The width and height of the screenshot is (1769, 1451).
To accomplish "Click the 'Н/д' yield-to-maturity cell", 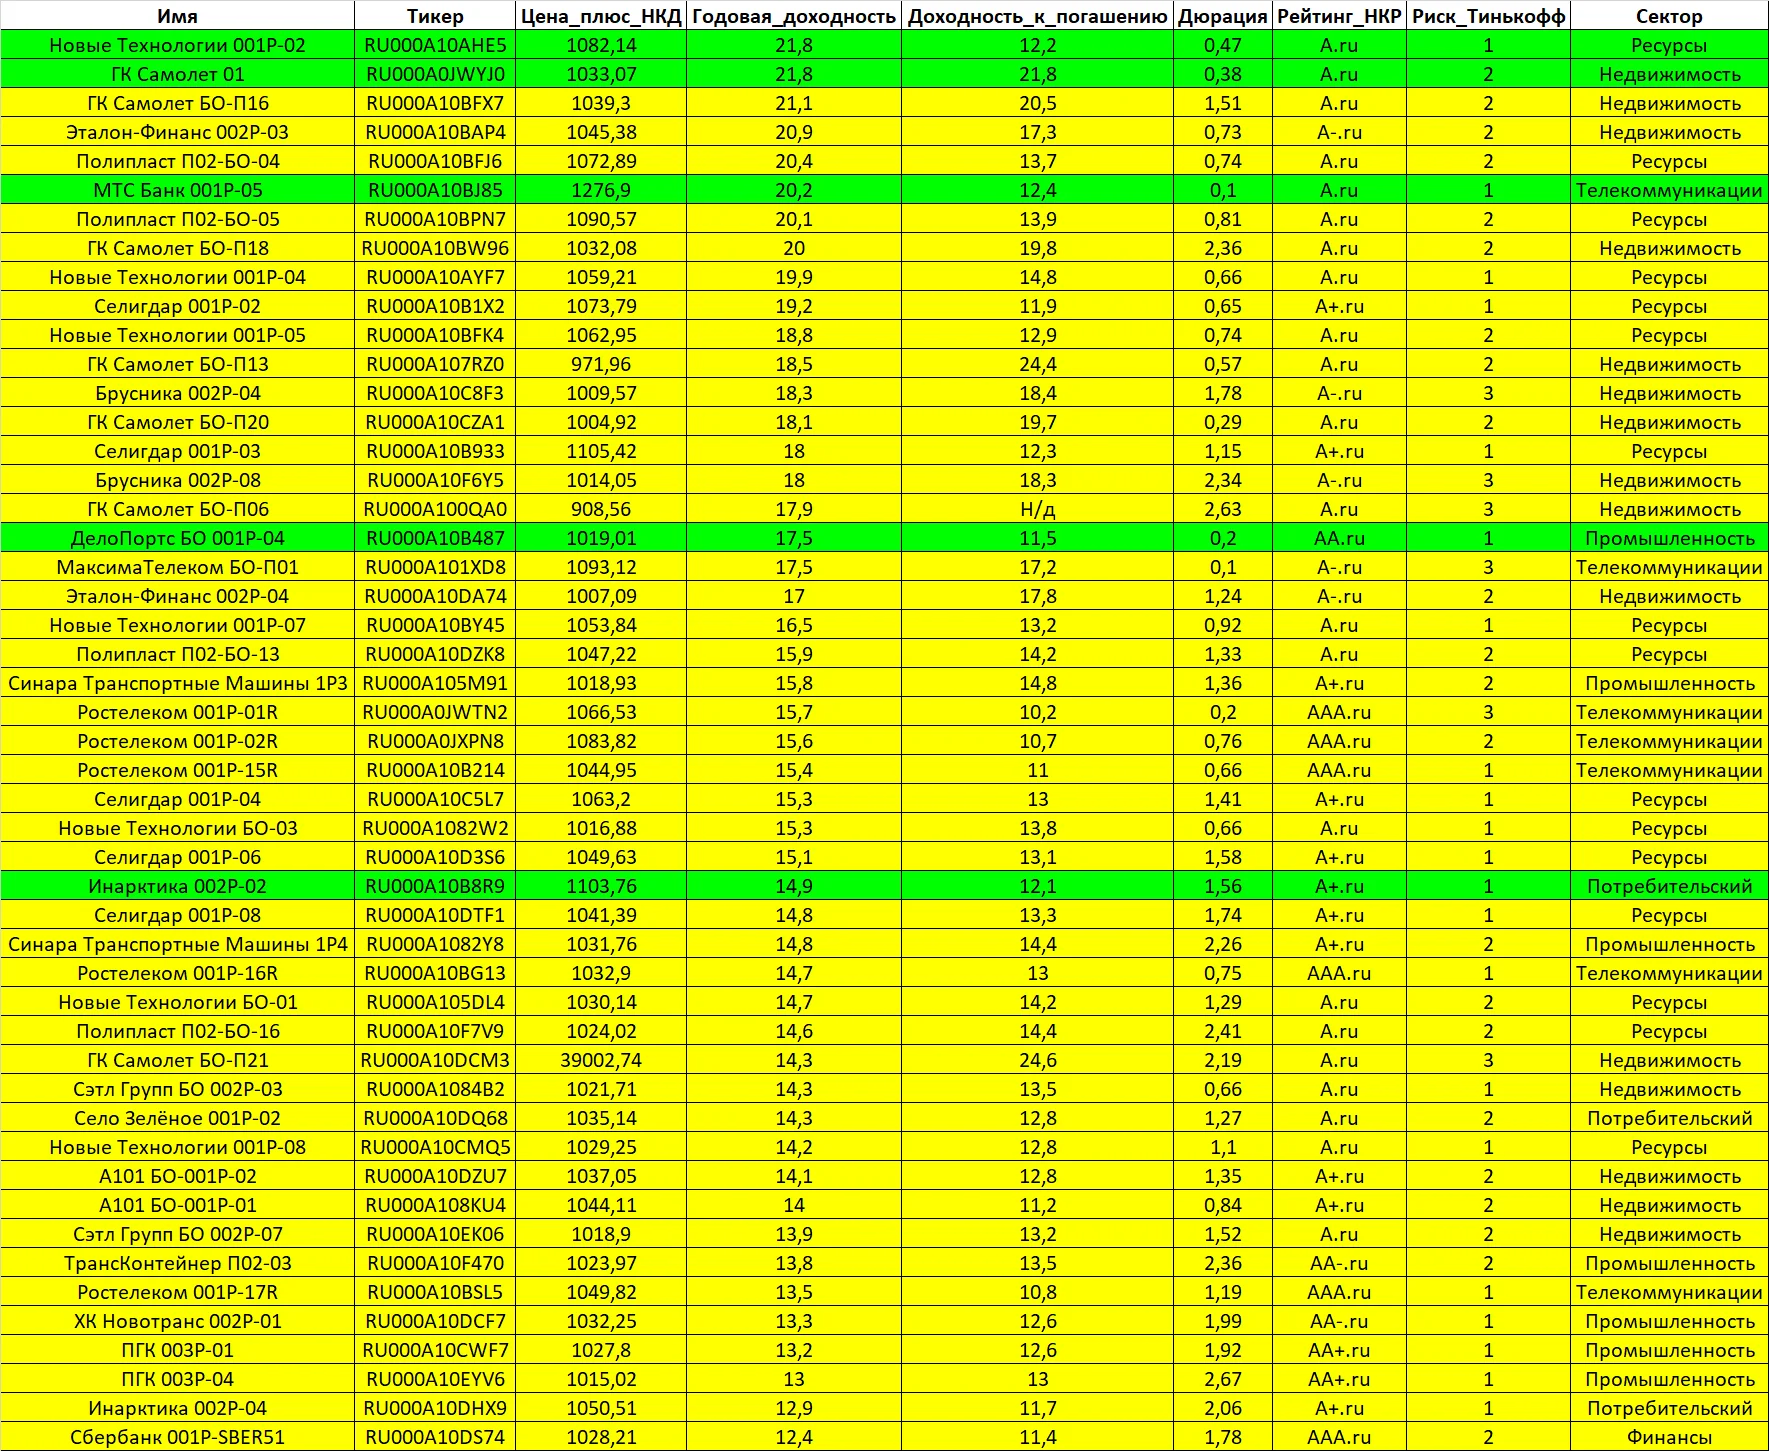I will (1038, 509).
